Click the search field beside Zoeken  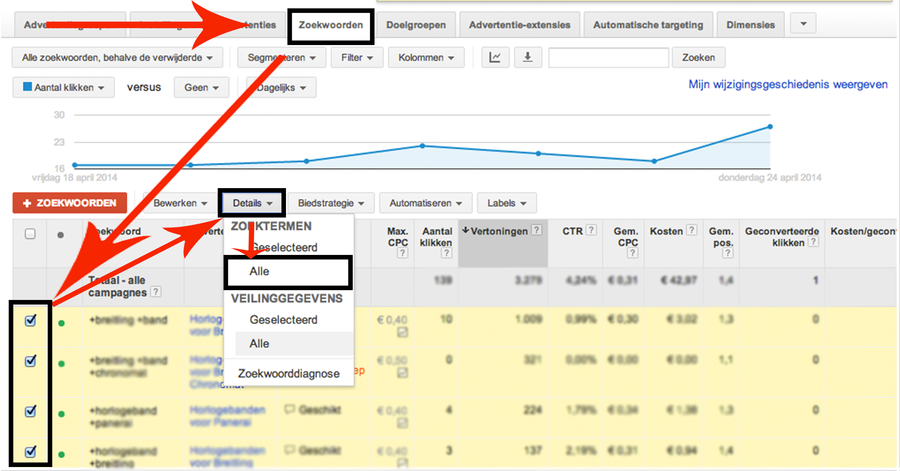[x=607, y=58]
